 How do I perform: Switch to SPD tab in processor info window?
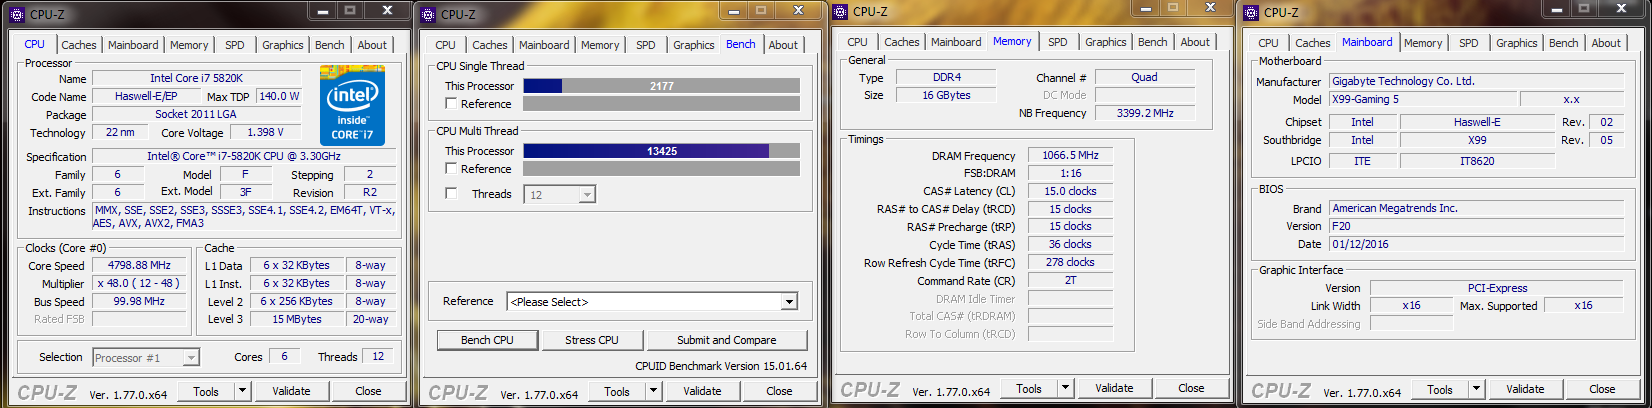point(234,45)
